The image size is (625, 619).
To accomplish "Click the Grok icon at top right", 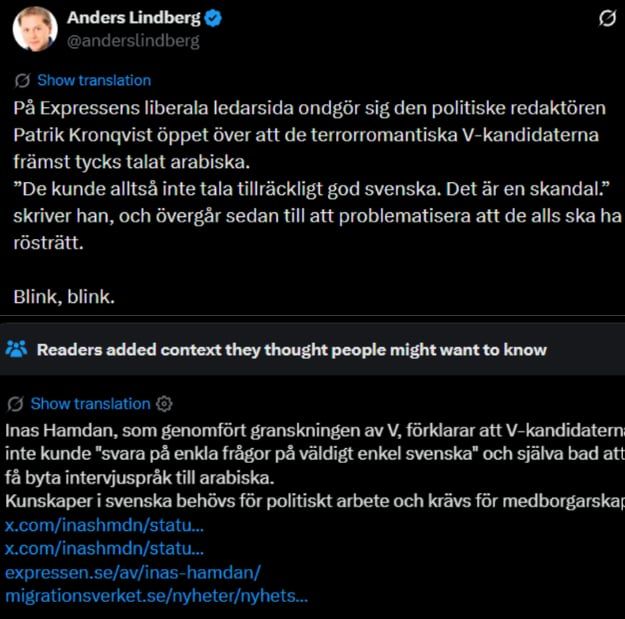I will [607, 18].
